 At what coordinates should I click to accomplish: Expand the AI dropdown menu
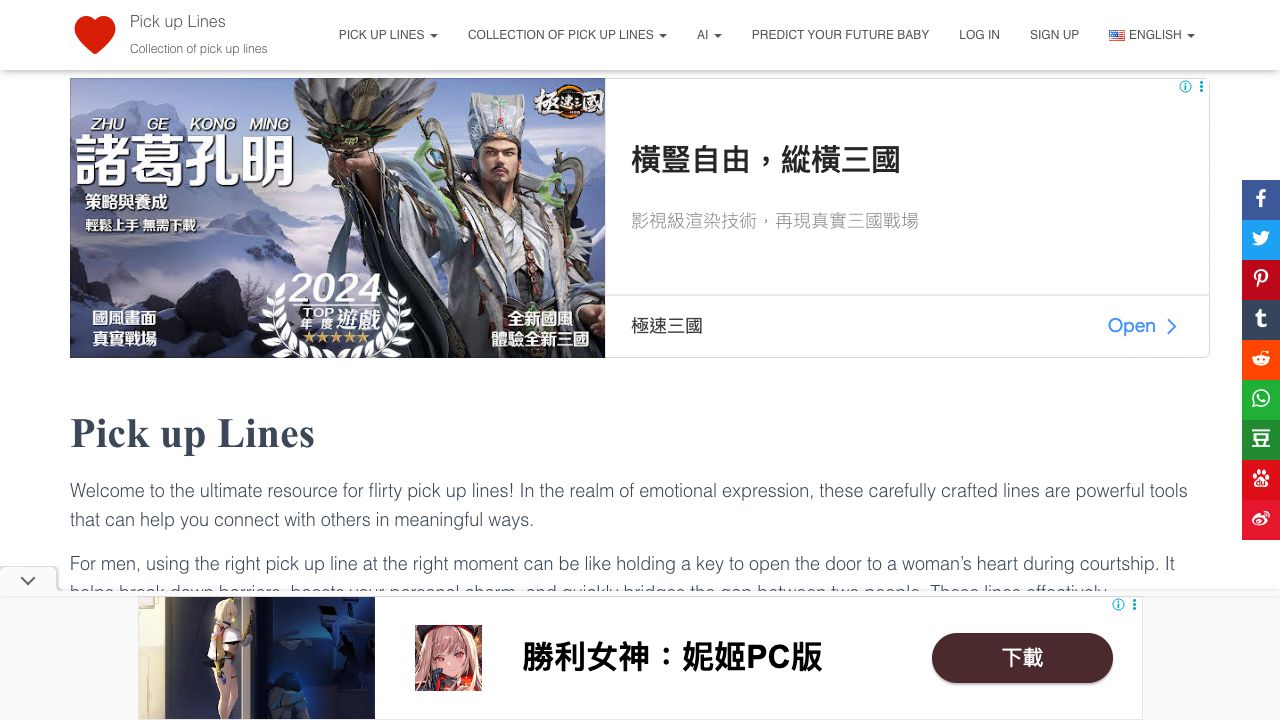pos(709,35)
